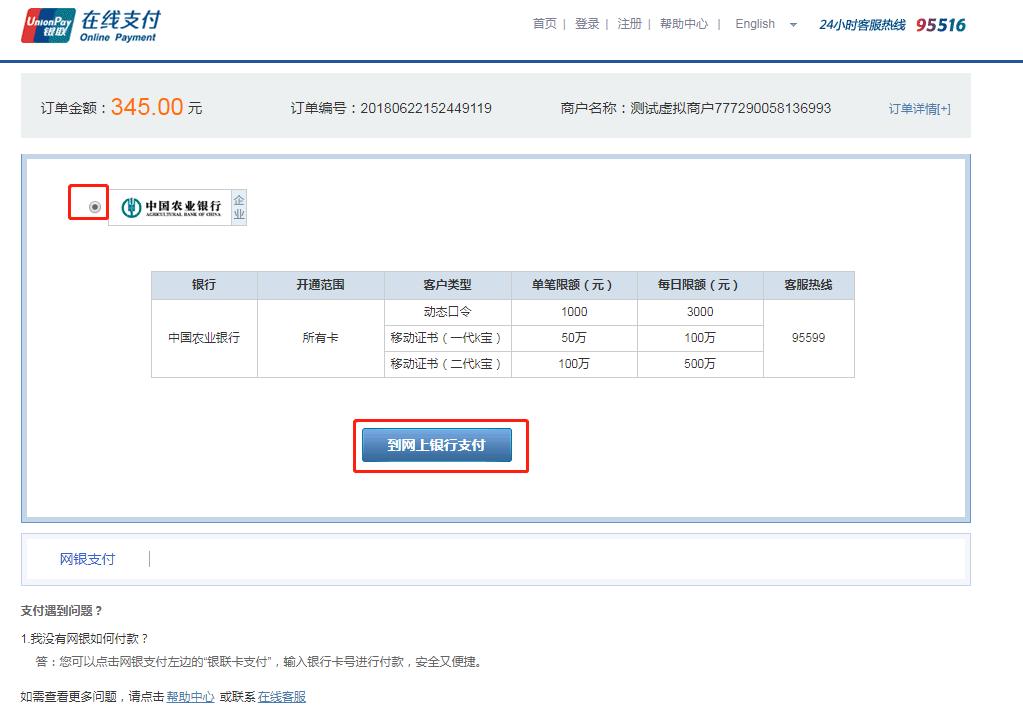Click the 动态口令 customer type row

click(x=447, y=312)
